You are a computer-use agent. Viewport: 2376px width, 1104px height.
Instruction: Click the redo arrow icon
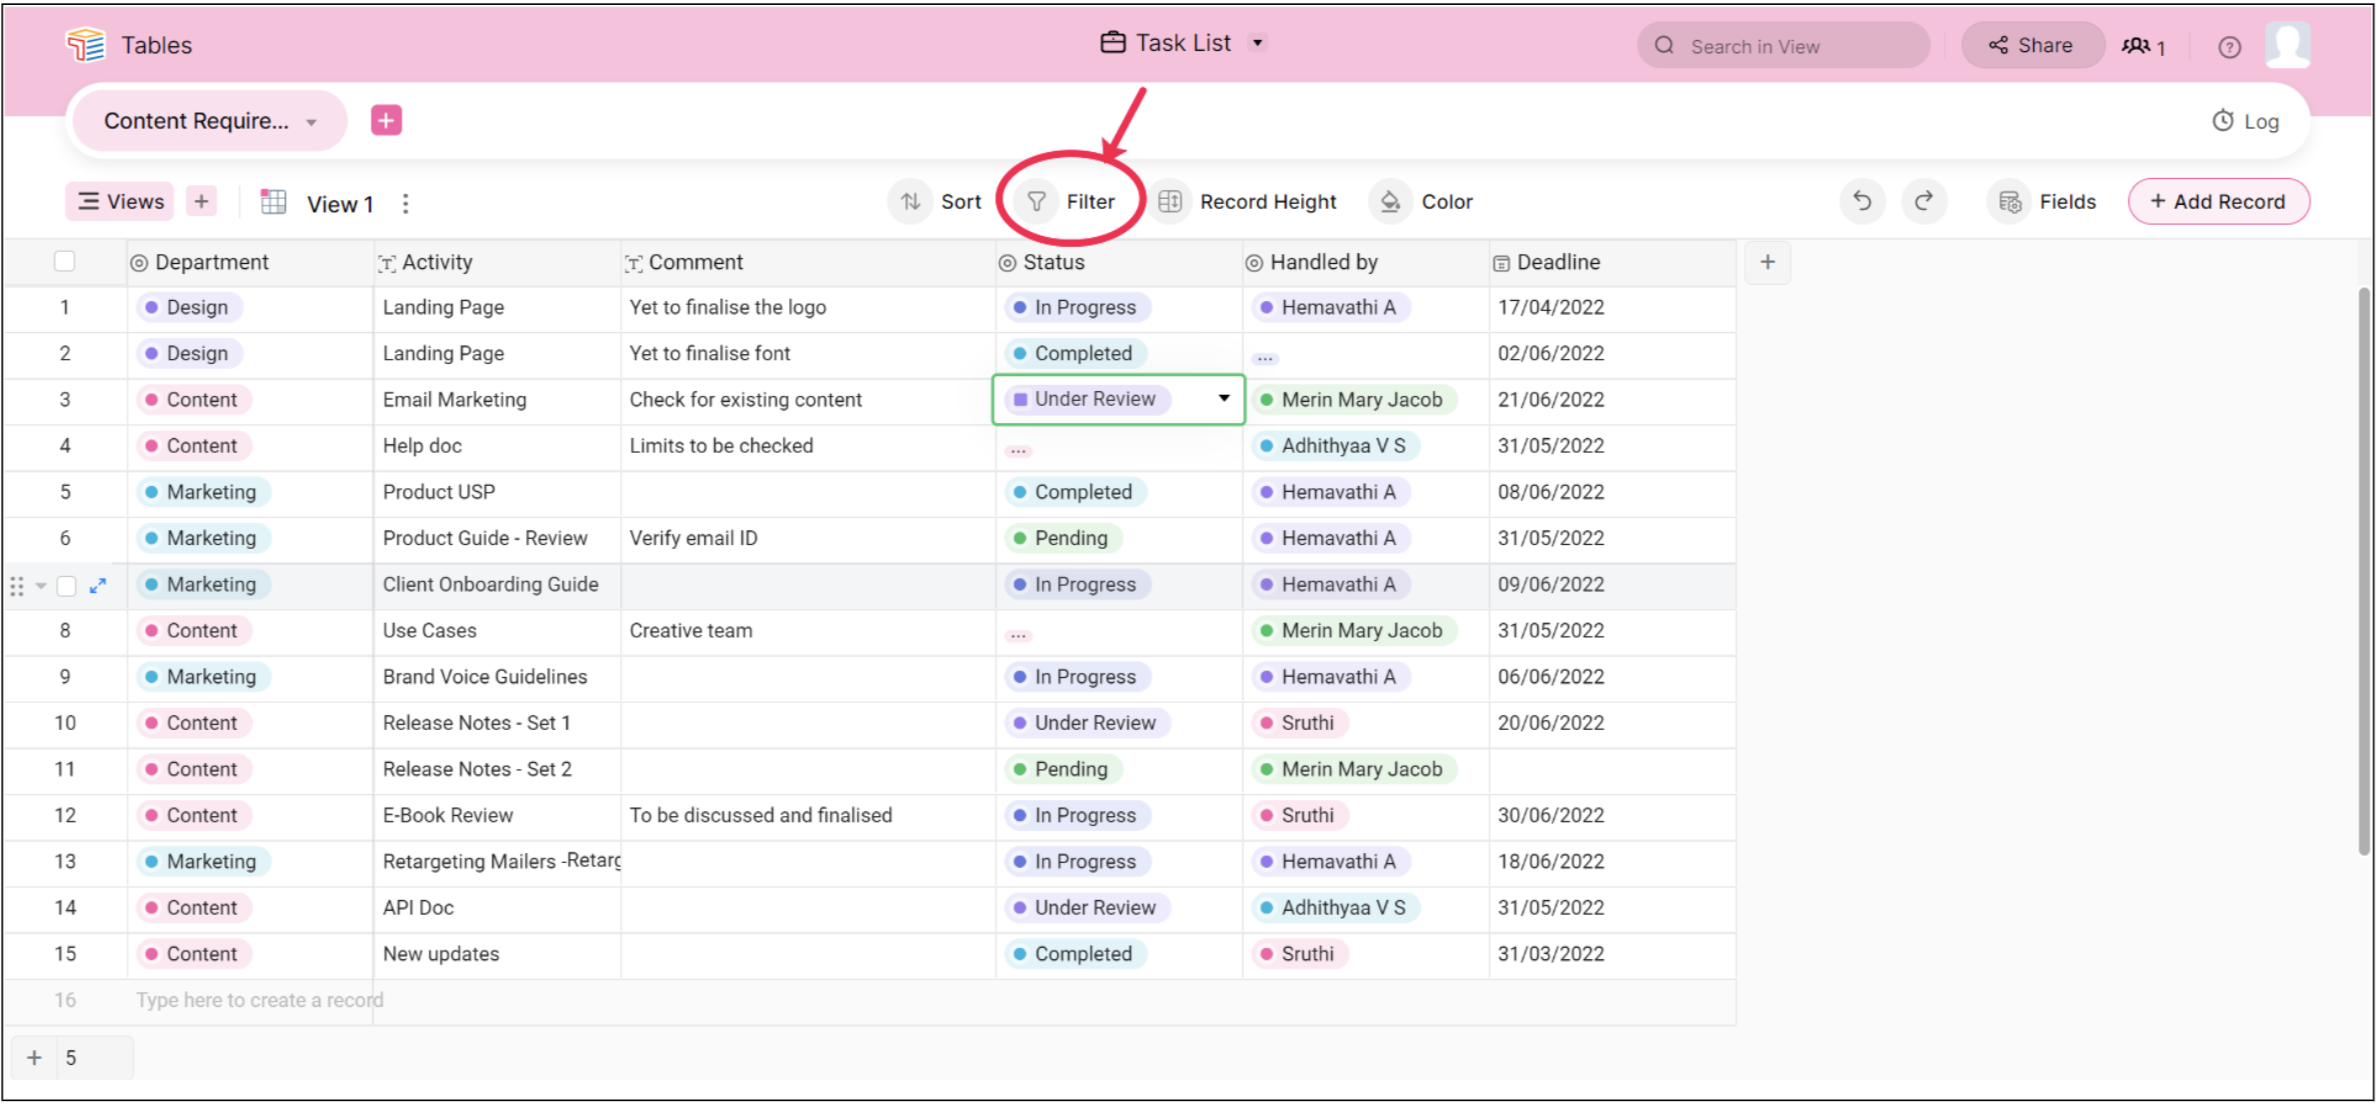pyautogui.click(x=1924, y=202)
